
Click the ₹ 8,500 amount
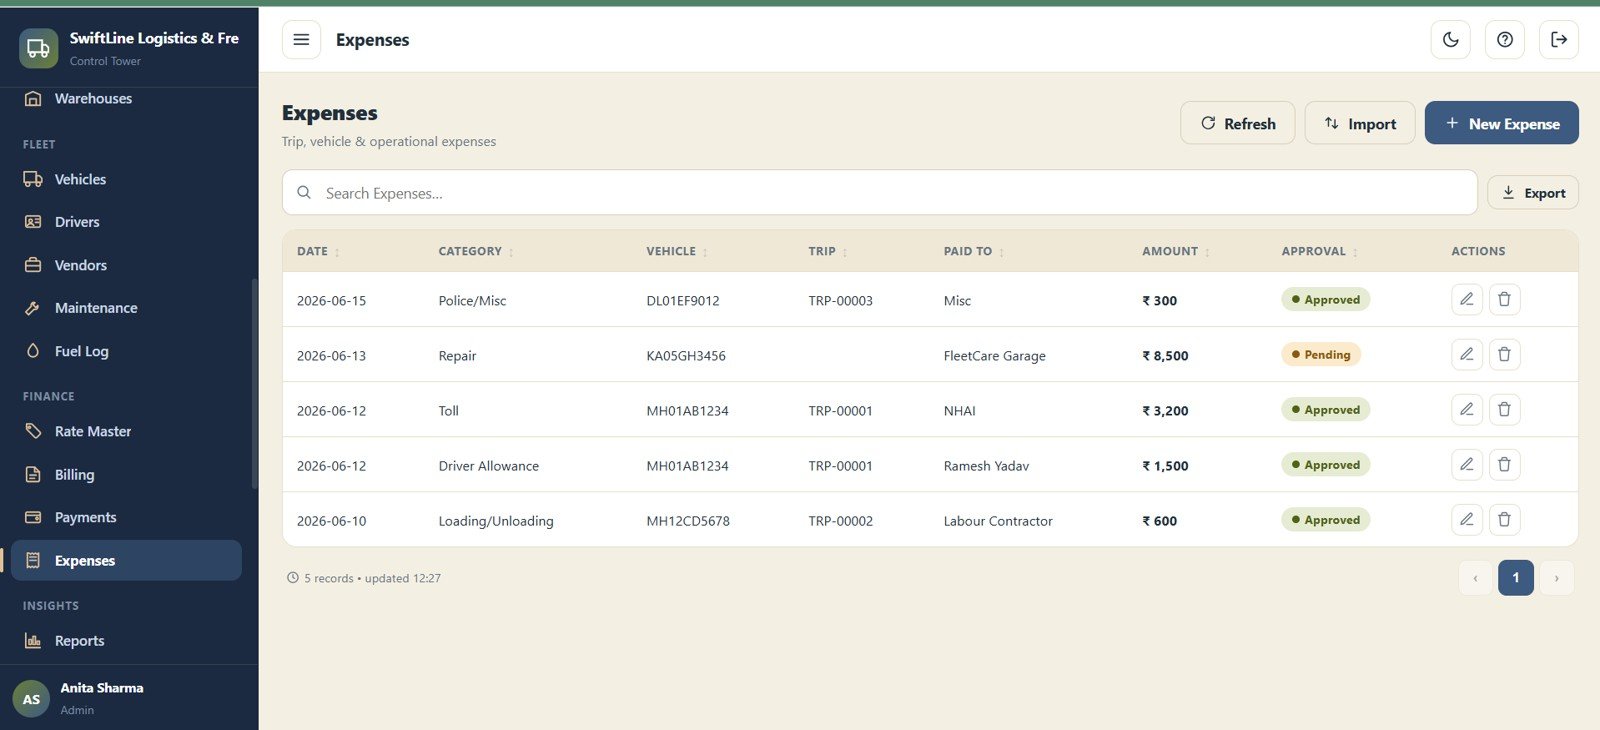click(1165, 355)
